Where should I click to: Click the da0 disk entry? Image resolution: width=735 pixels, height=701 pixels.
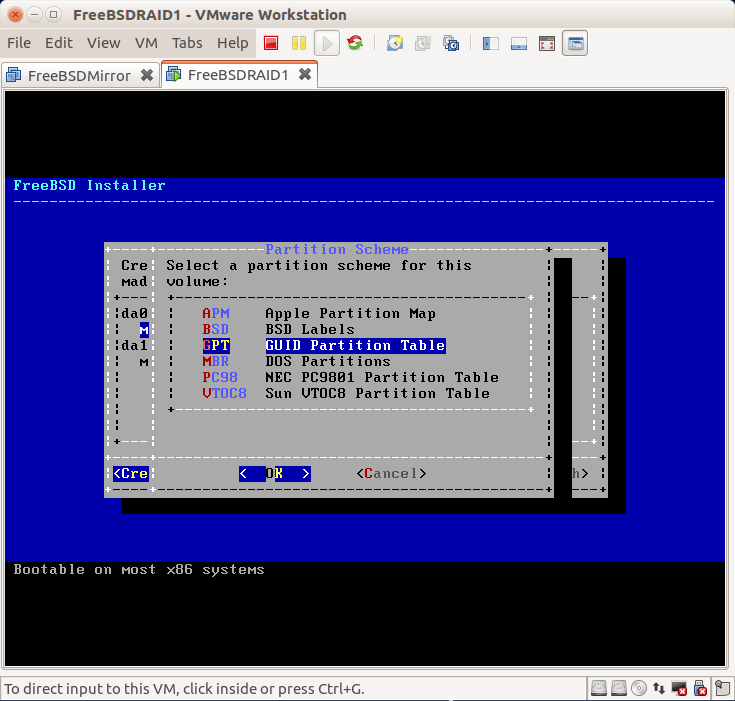pos(135,313)
